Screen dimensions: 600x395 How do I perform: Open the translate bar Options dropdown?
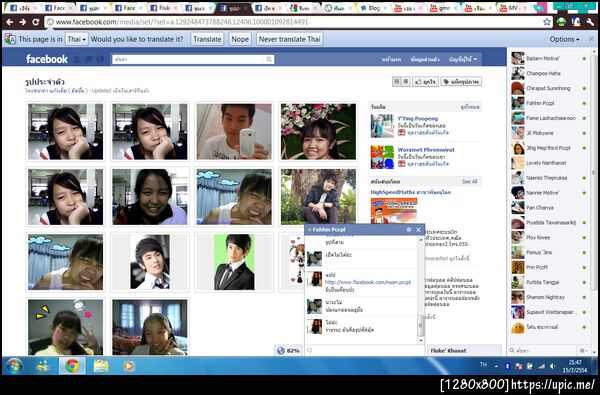click(564, 39)
